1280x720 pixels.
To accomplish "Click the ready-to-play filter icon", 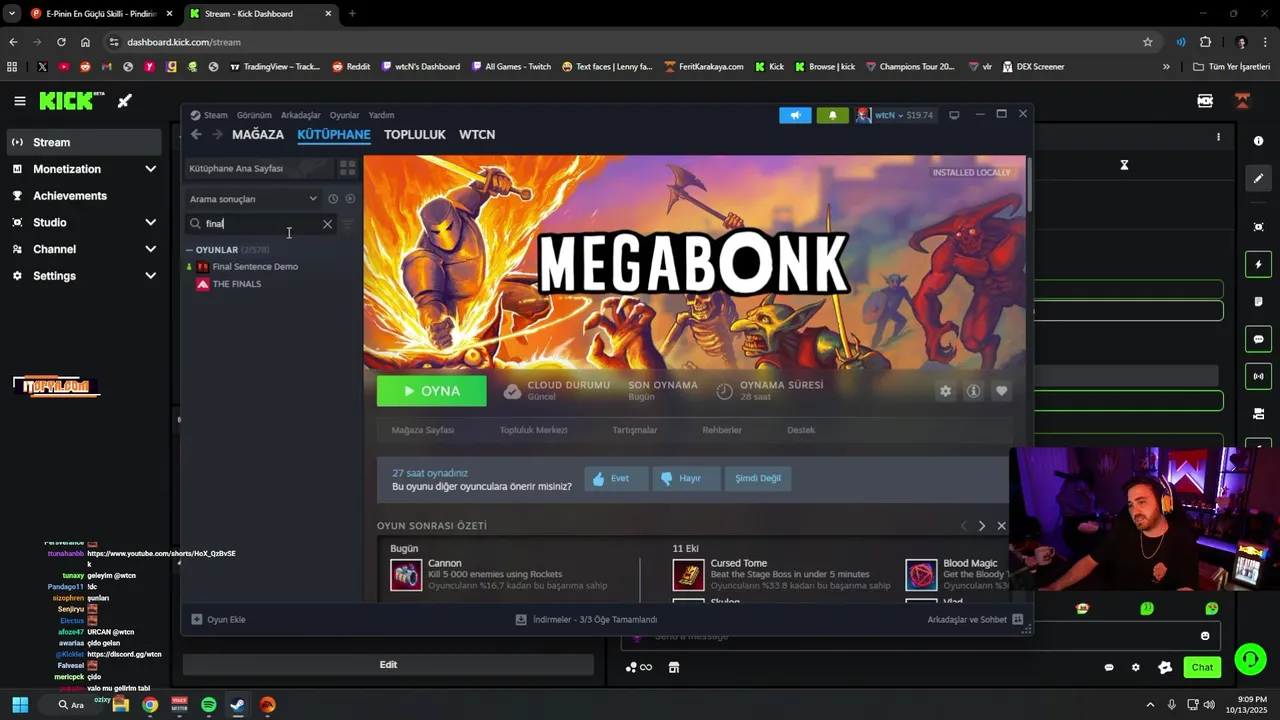I will coord(350,199).
